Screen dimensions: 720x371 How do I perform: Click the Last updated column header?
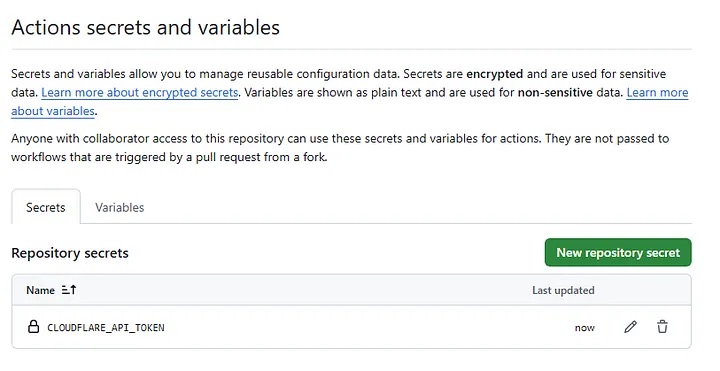pos(563,290)
